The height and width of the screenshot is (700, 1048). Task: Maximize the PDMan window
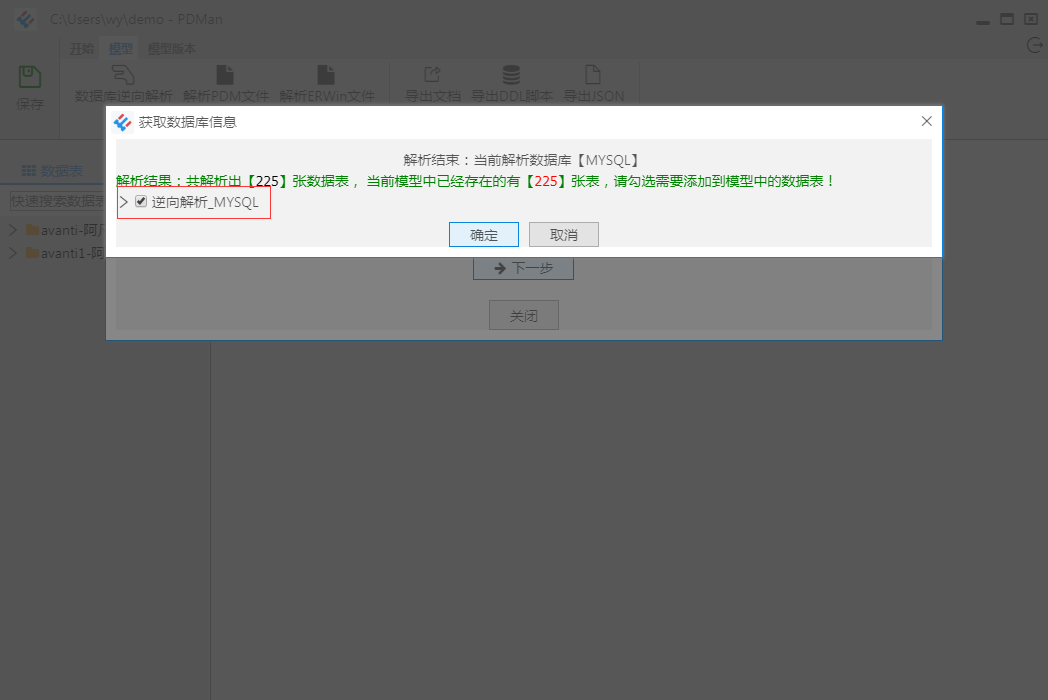click(x=1007, y=19)
